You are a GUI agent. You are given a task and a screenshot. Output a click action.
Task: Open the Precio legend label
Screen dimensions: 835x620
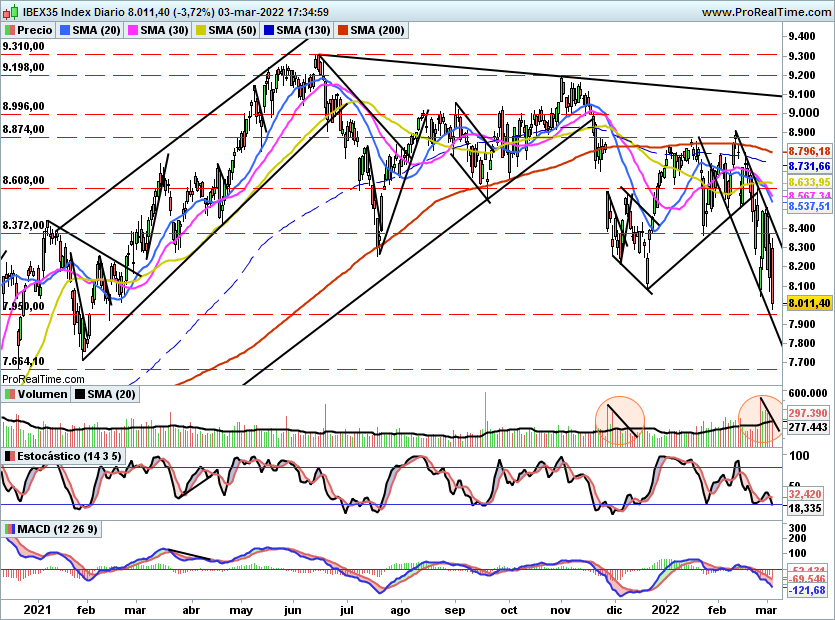[x=35, y=30]
